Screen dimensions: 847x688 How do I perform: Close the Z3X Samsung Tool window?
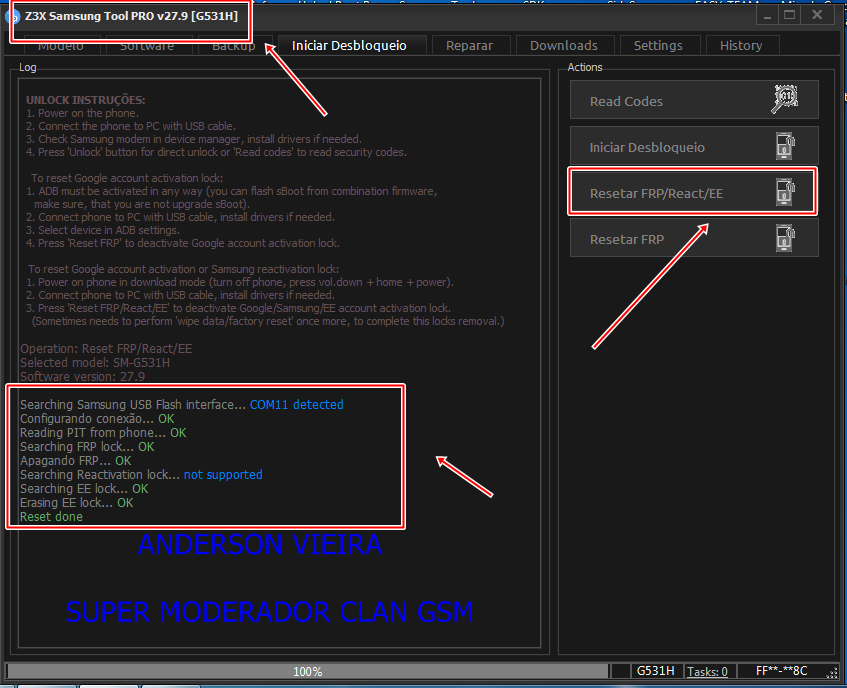tap(817, 15)
